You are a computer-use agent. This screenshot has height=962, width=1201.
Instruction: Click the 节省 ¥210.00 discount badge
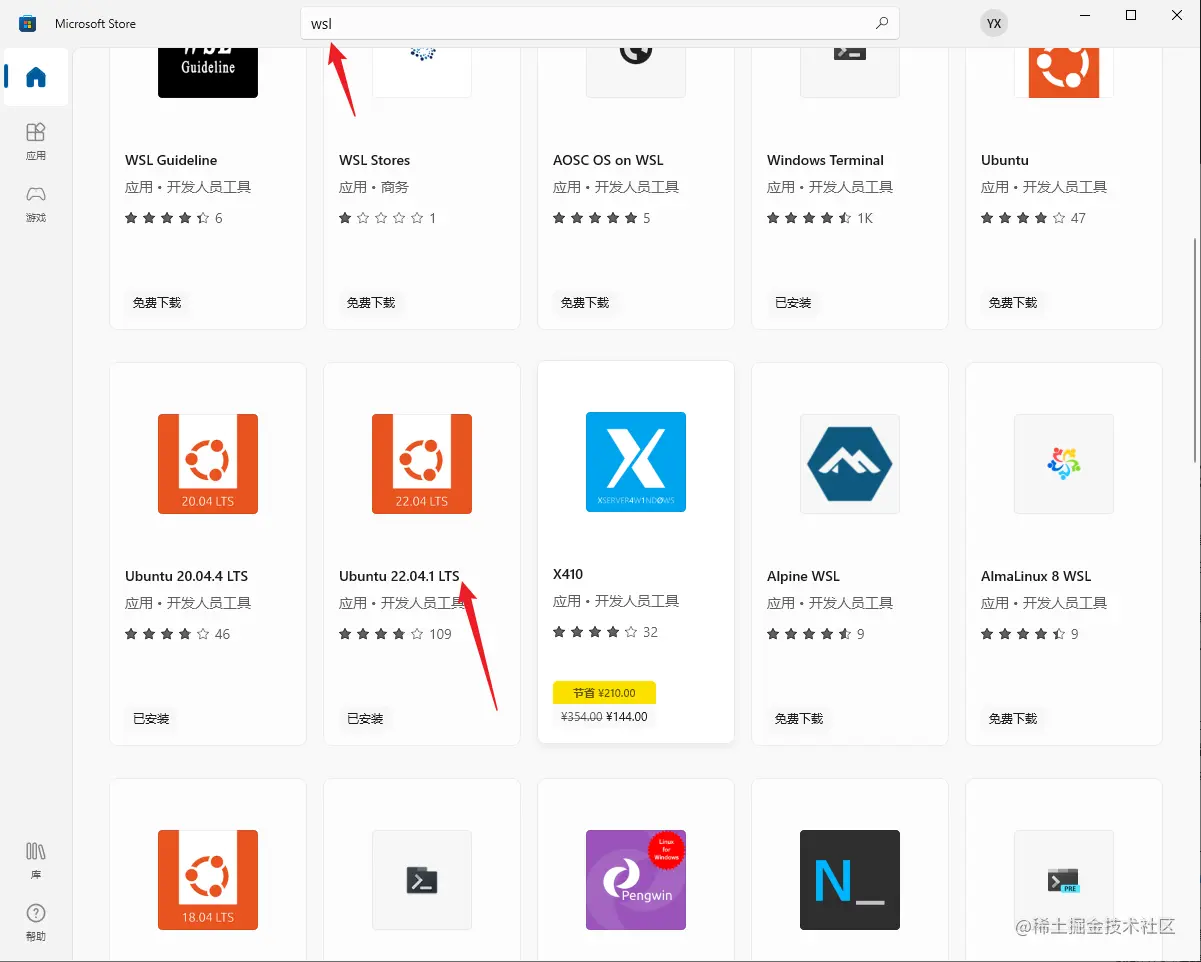click(x=604, y=693)
